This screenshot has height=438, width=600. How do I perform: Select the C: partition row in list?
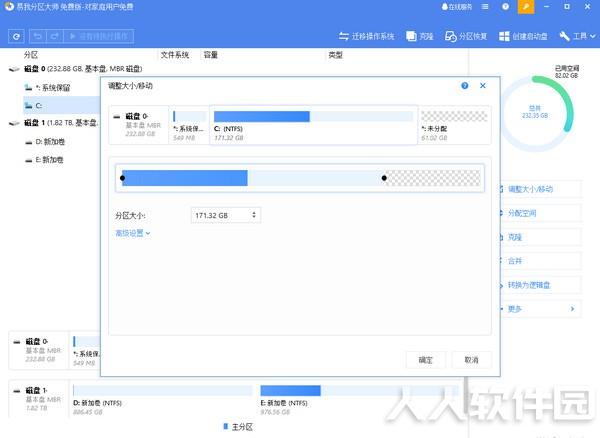(x=62, y=105)
